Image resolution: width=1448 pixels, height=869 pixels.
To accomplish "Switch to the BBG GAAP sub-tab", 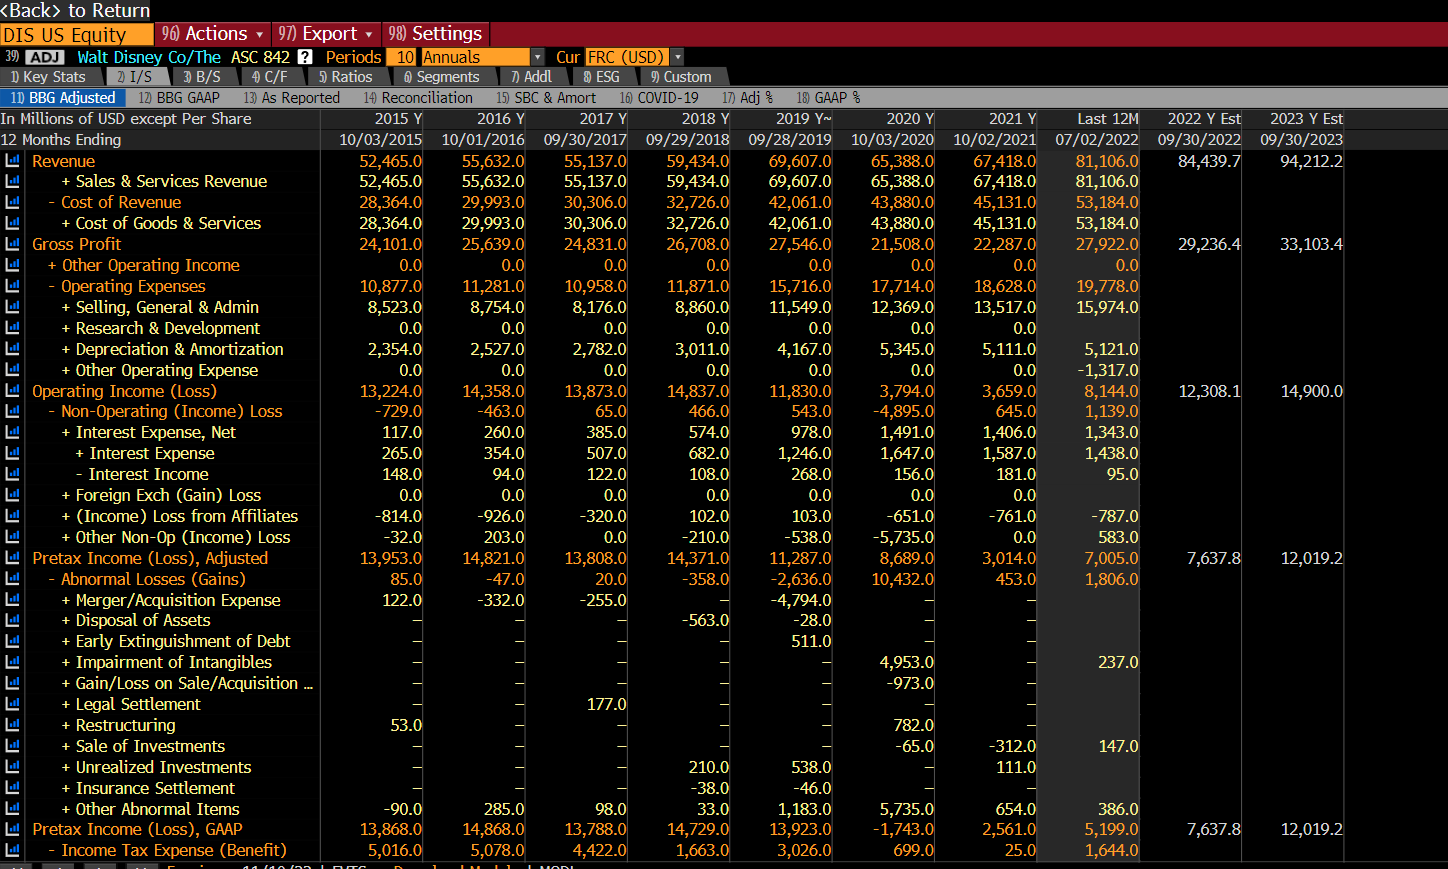I will pyautogui.click(x=179, y=98).
